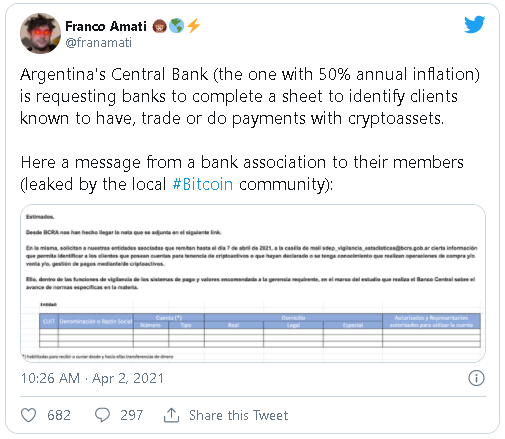Click the share arrow icon
The width and height of the screenshot is (505, 439).
[x=171, y=415]
